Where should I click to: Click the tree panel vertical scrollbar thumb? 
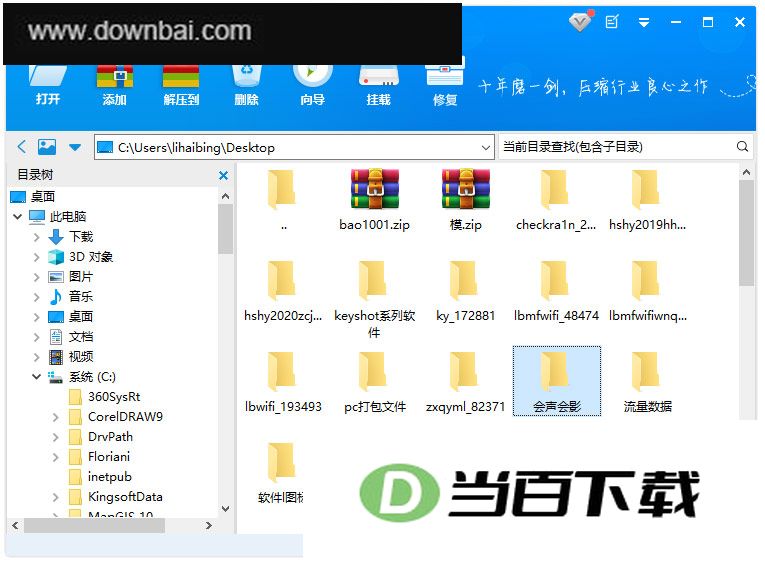(225, 229)
